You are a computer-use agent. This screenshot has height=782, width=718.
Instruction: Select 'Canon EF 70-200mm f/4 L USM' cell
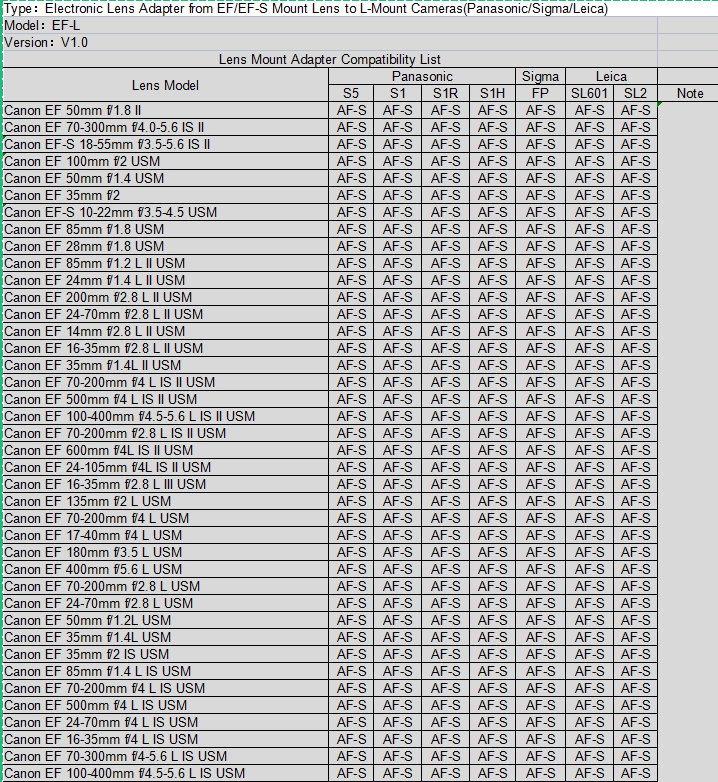coord(166,518)
